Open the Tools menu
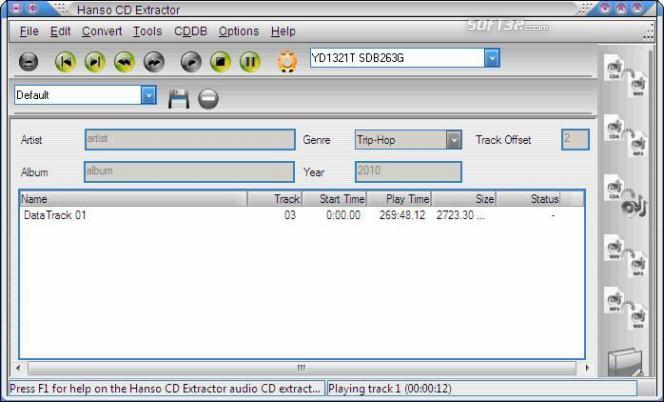 coord(147,31)
